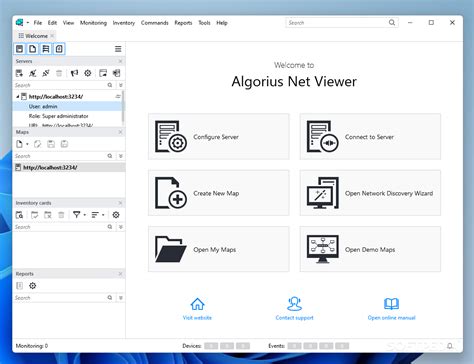
Task: Click the Maps panel search field
Action: tap(60, 156)
